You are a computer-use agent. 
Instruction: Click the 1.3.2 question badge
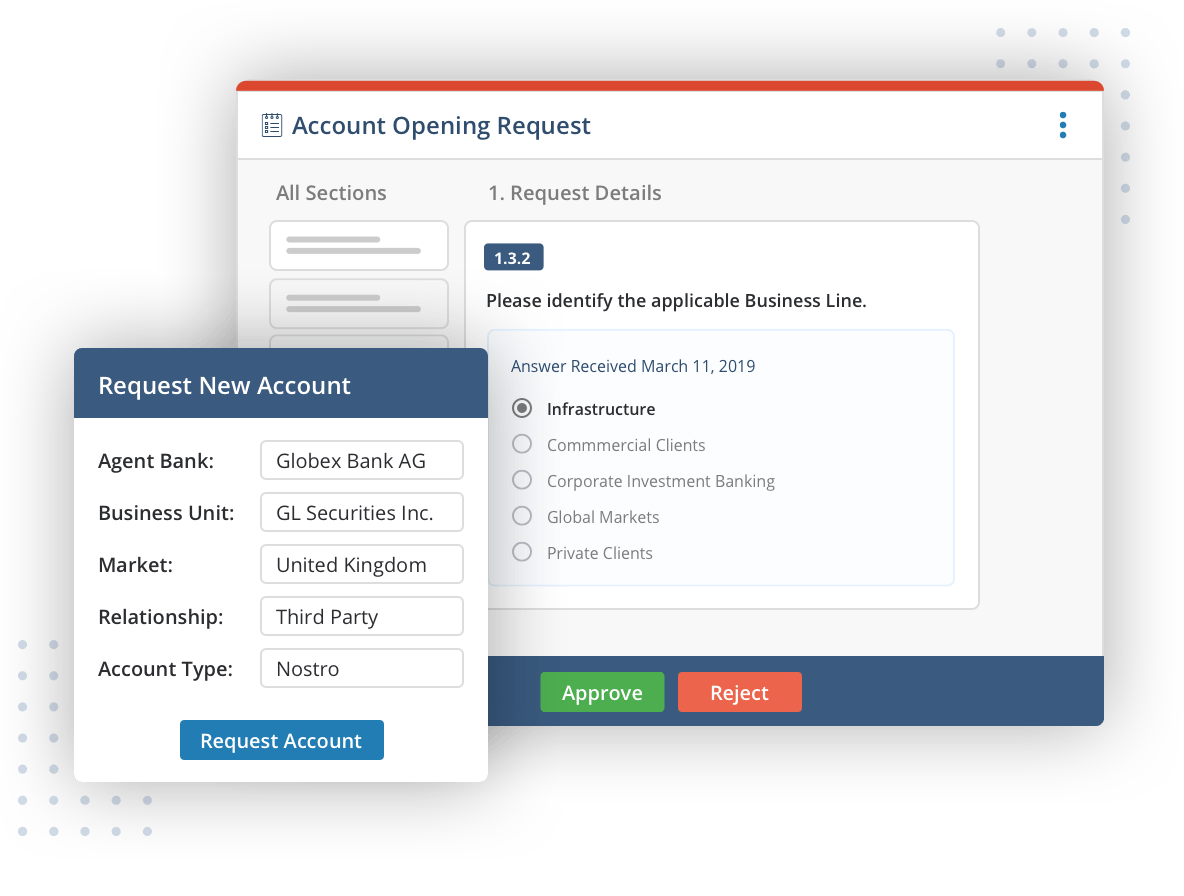point(513,257)
